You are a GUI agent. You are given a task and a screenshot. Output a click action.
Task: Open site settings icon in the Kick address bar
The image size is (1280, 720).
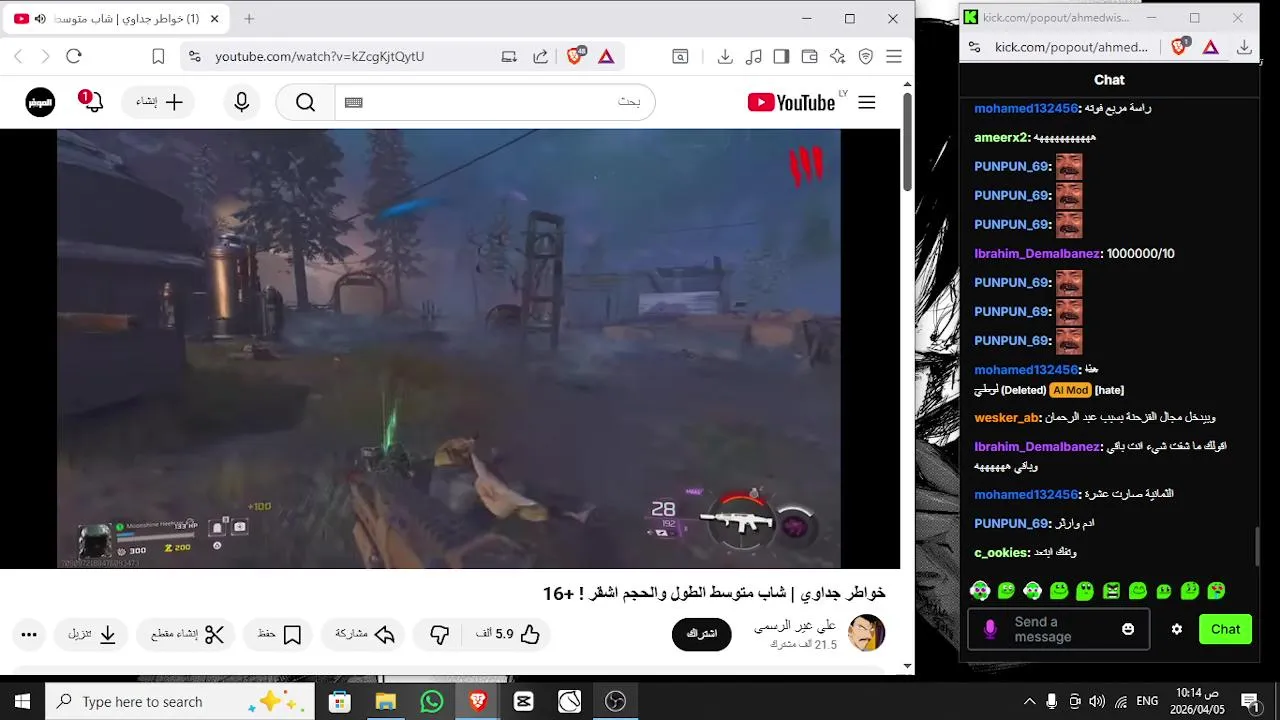(975, 47)
